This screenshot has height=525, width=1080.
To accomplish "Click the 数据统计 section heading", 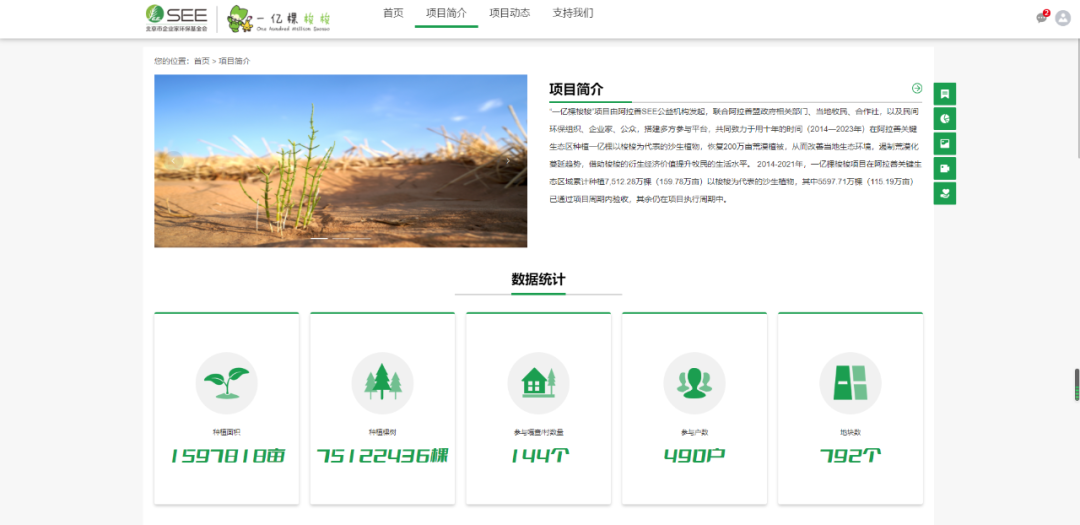I will (x=539, y=280).
